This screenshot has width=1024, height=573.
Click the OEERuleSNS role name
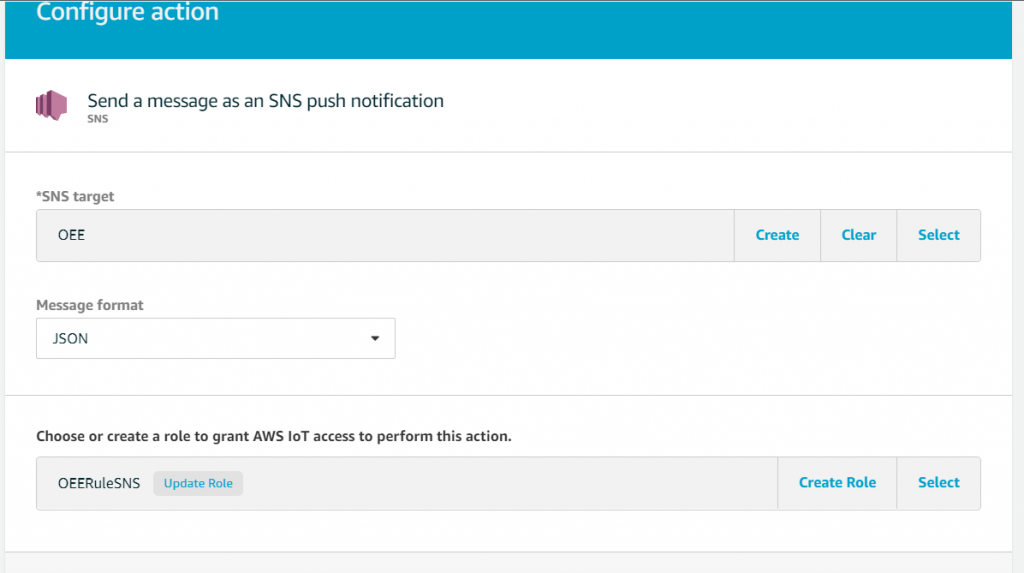(99, 483)
